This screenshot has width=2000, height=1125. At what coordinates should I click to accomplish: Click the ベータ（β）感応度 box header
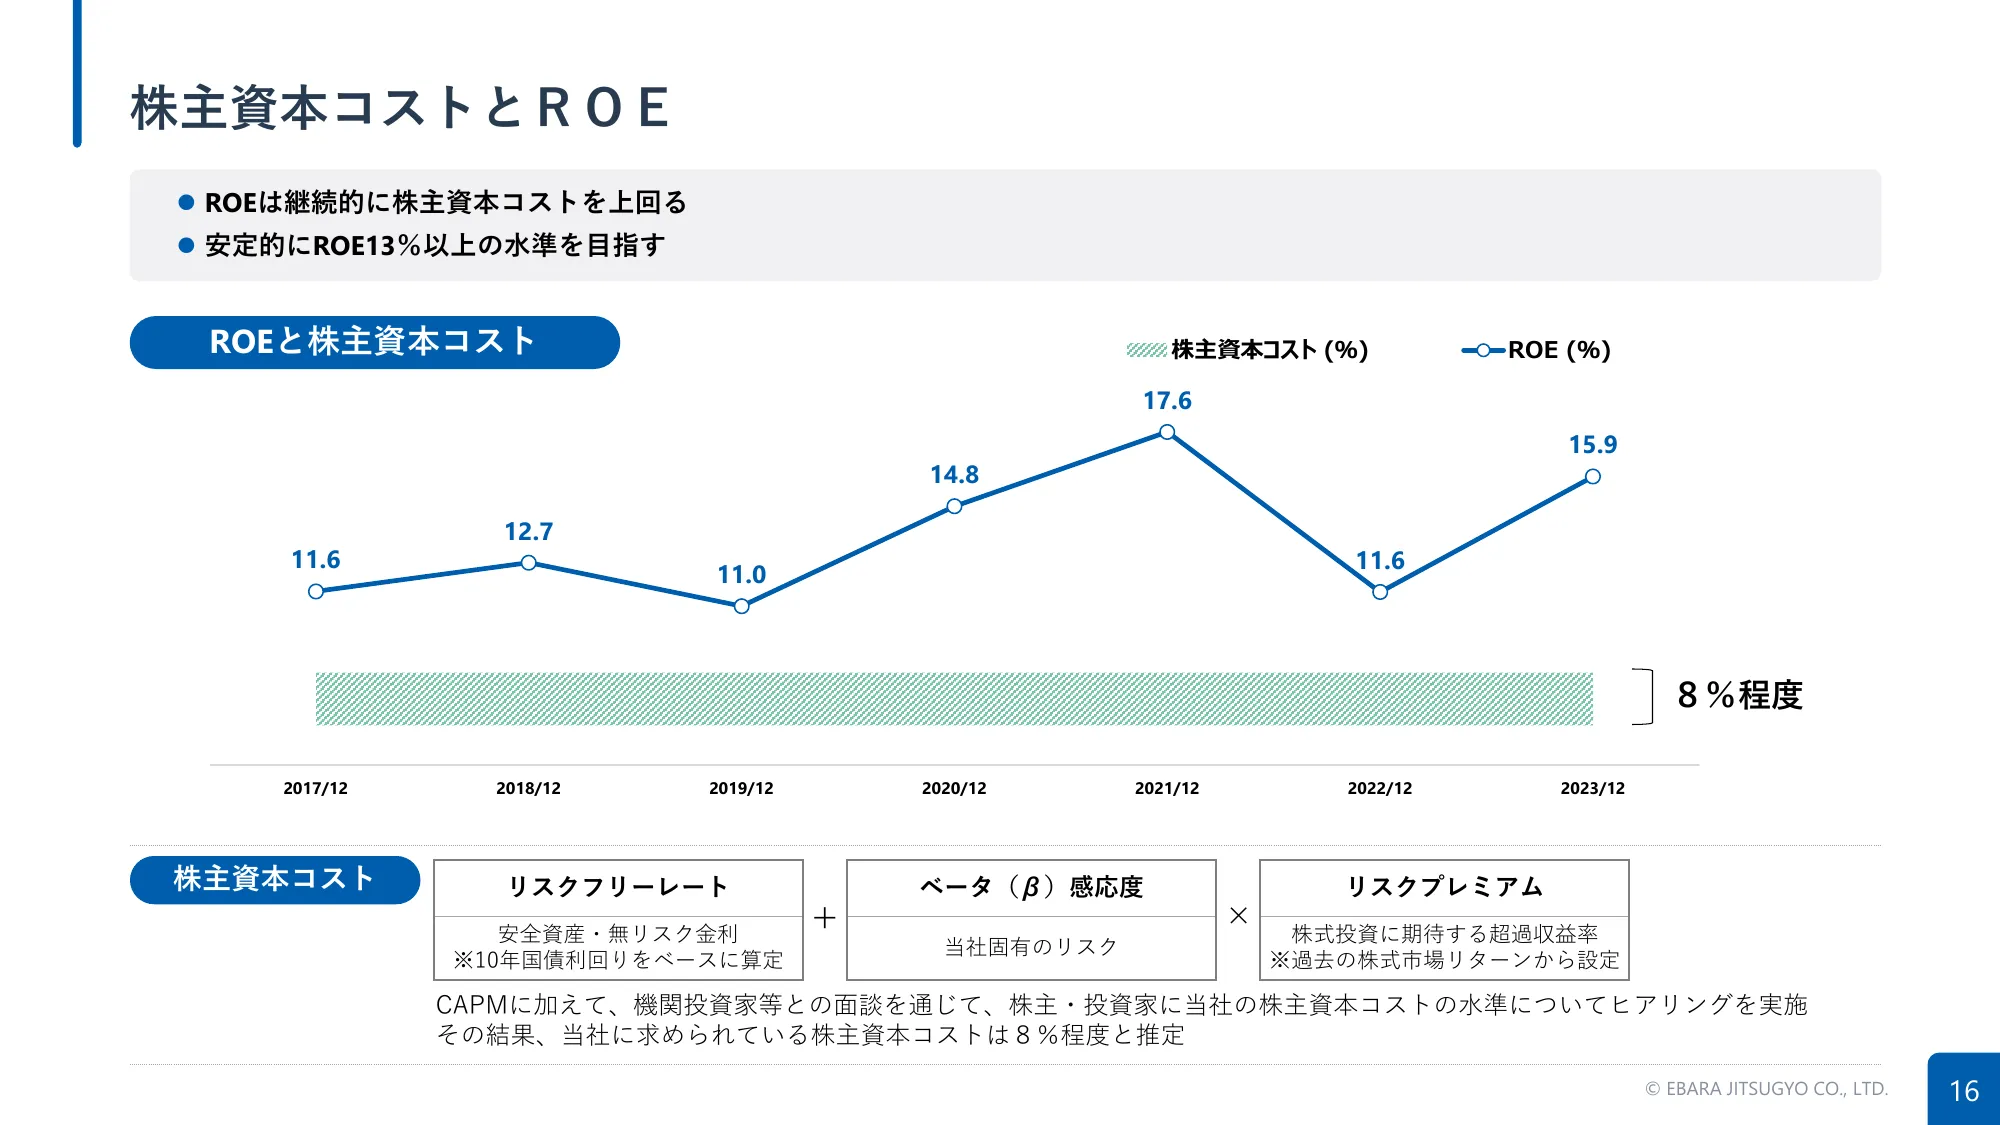click(x=1031, y=887)
